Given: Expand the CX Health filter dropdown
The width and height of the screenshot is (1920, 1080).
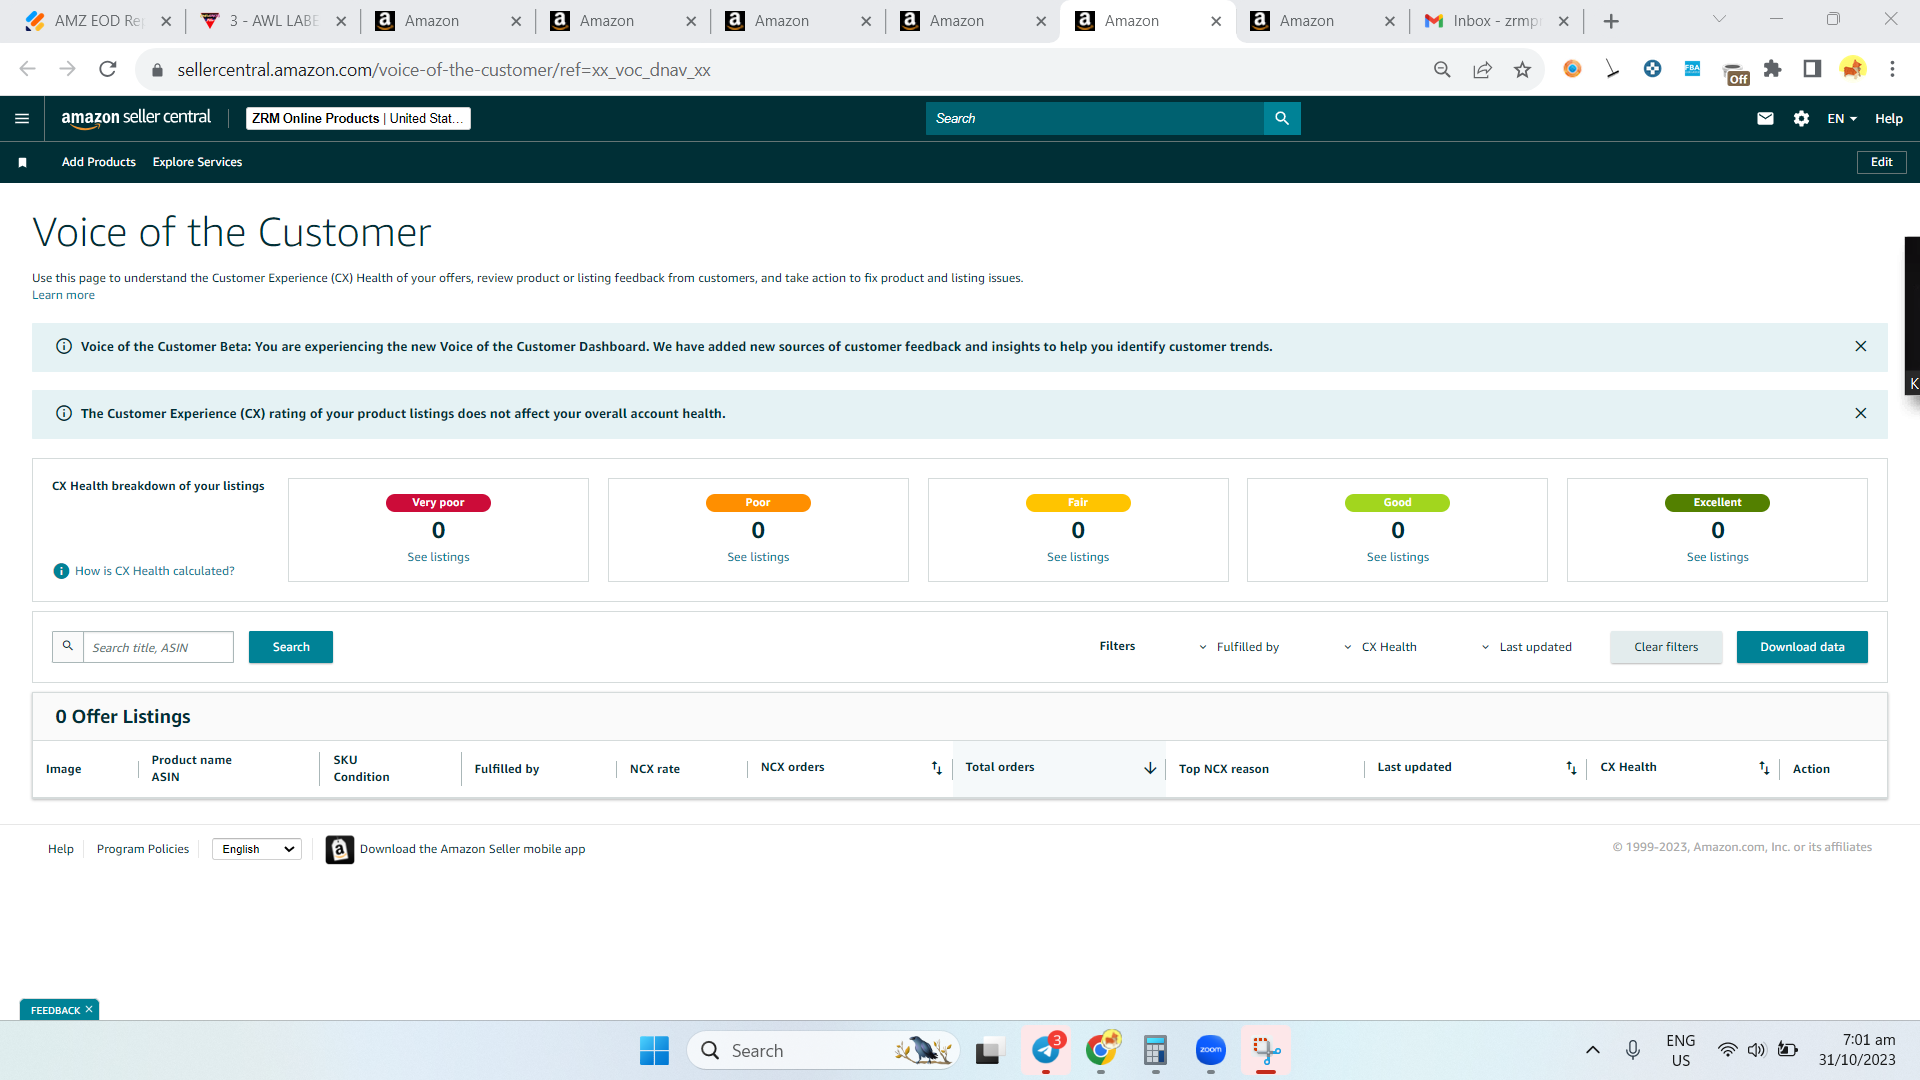Looking at the screenshot, I should [x=1380, y=647].
